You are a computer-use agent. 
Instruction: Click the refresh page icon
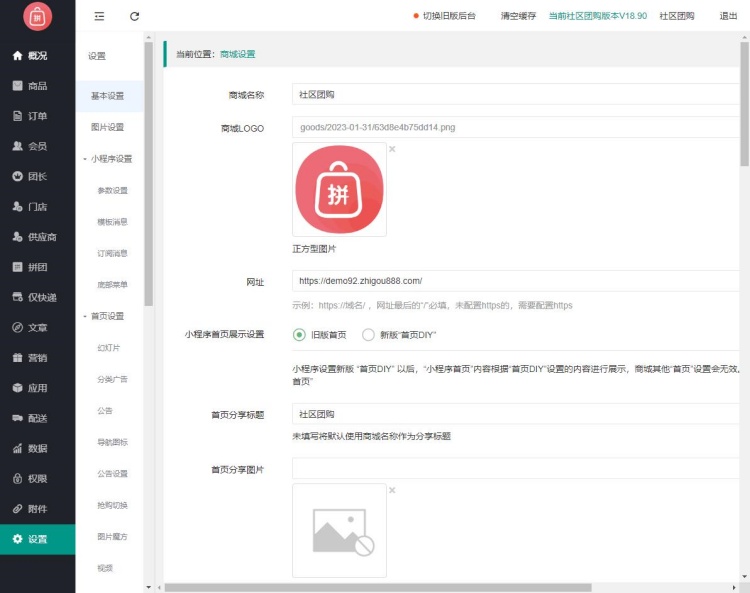134,16
